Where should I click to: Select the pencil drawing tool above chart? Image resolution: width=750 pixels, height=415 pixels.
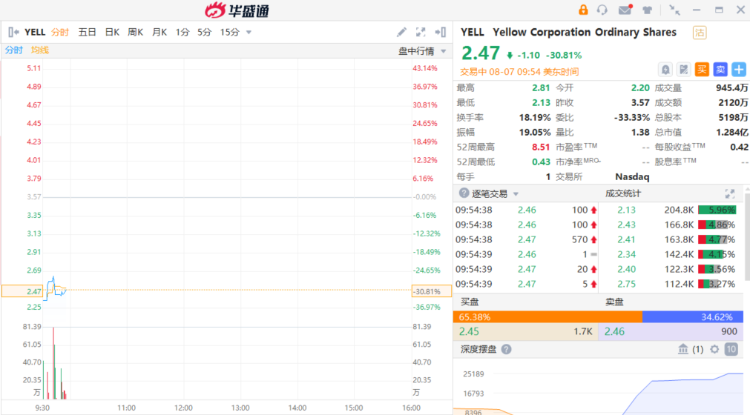(402, 32)
